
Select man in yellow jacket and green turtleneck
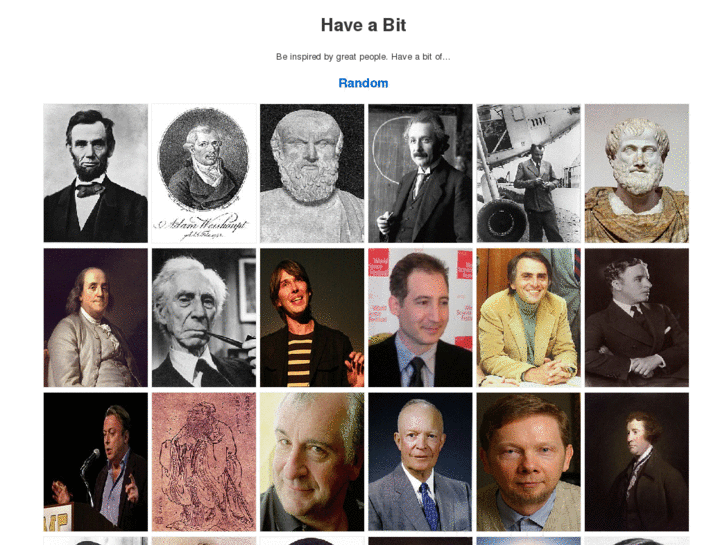coord(529,317)
